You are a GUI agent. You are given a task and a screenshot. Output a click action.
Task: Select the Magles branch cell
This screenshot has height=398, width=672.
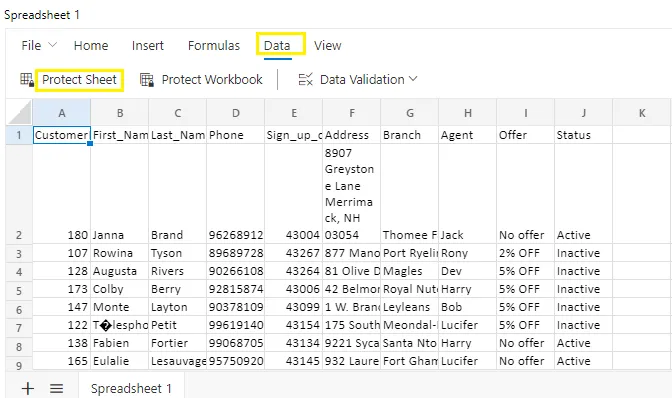[x=409, y=271]
